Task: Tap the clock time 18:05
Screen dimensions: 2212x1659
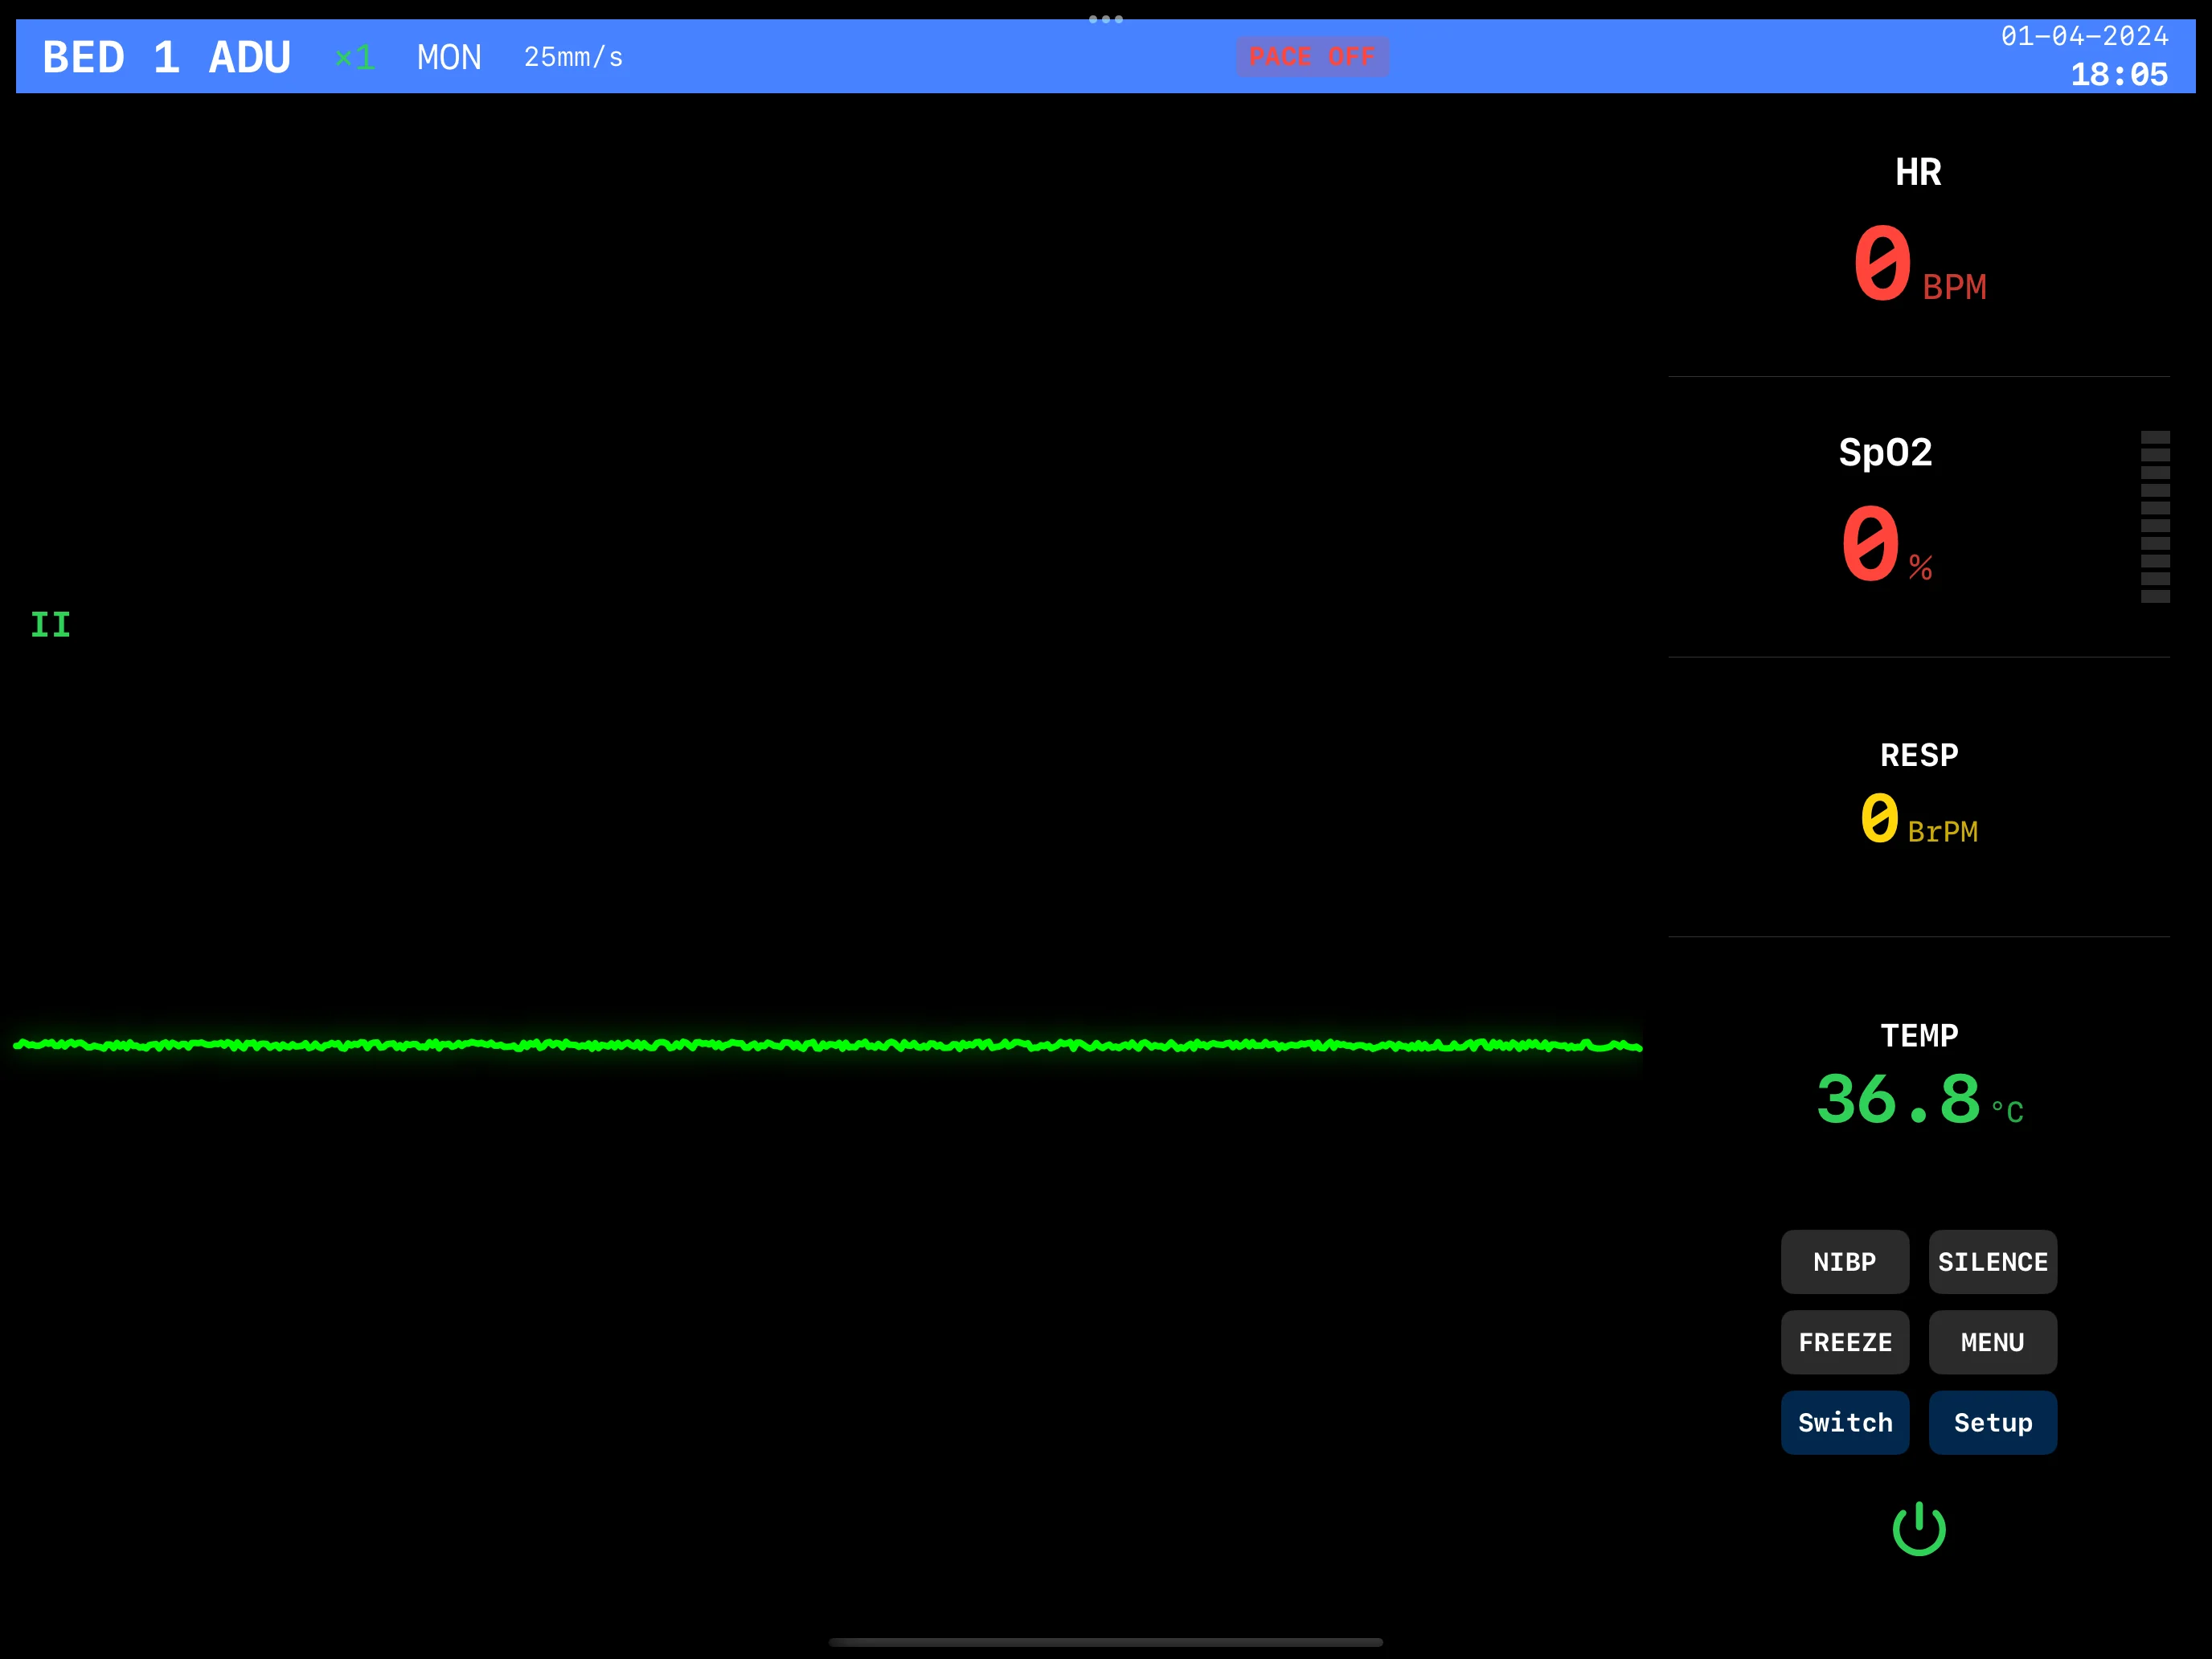Action: pos(2119,74)
